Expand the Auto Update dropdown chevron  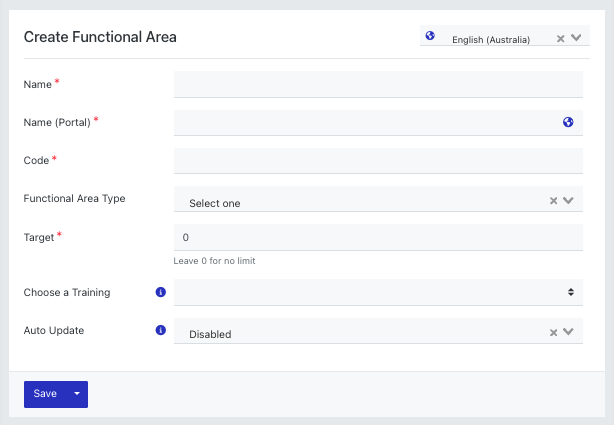(568, 332)
